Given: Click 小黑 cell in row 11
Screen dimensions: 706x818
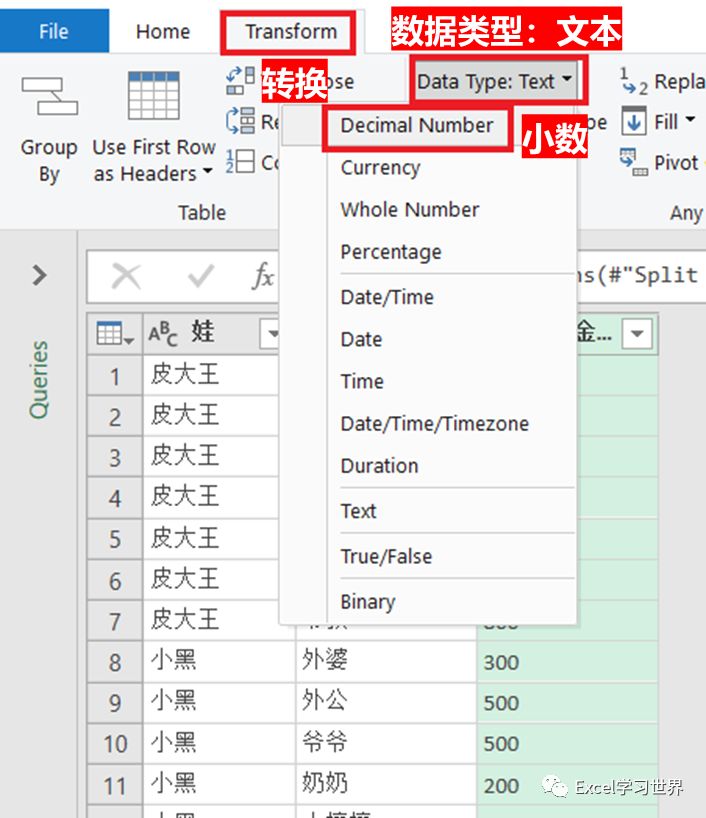Looking at the screenshot, I should pyautogui.click(x=219, y=785).
